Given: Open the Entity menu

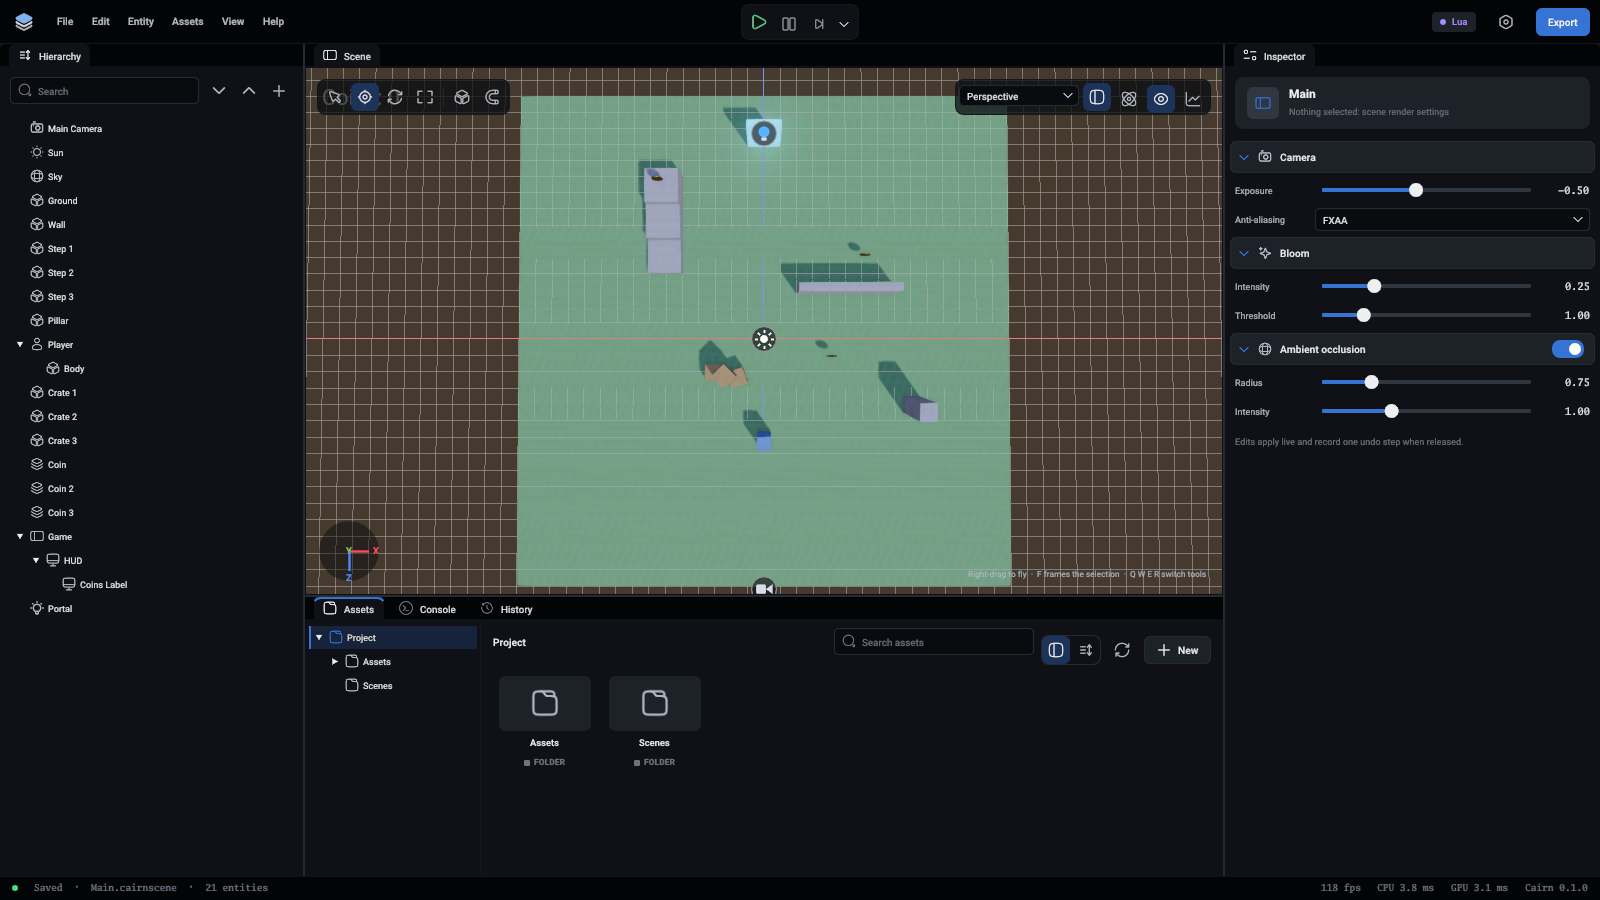Looking at the screenshot, I should tap(141, 22).
